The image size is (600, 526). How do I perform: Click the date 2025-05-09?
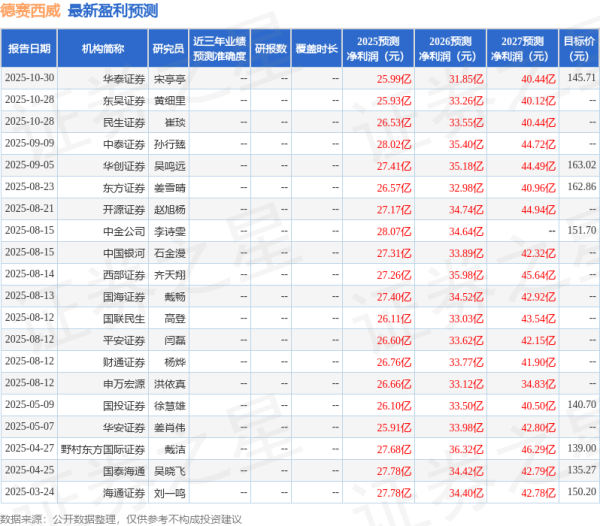pyautogui.click(x=29, y=405)
